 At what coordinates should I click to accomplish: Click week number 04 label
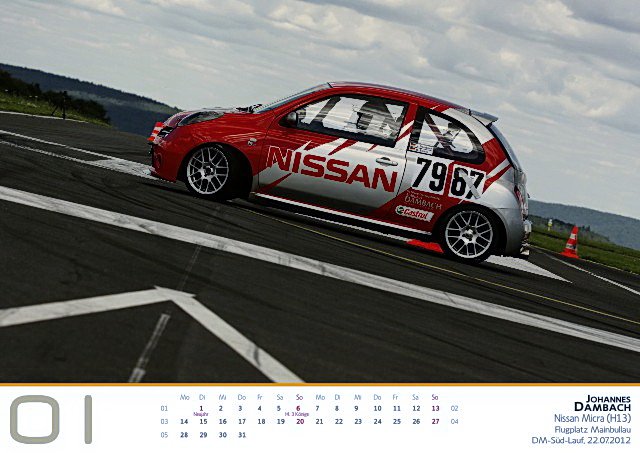(x=455, y=422)
